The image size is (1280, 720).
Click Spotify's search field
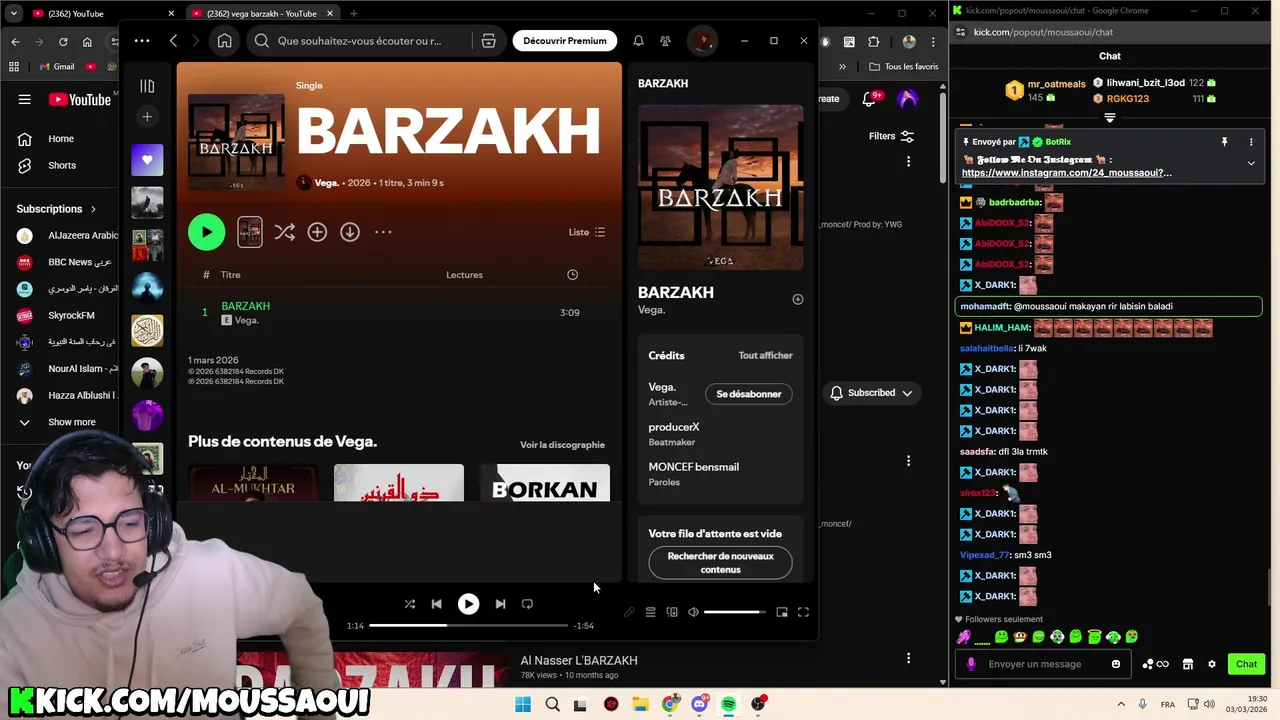pos(360,41)
